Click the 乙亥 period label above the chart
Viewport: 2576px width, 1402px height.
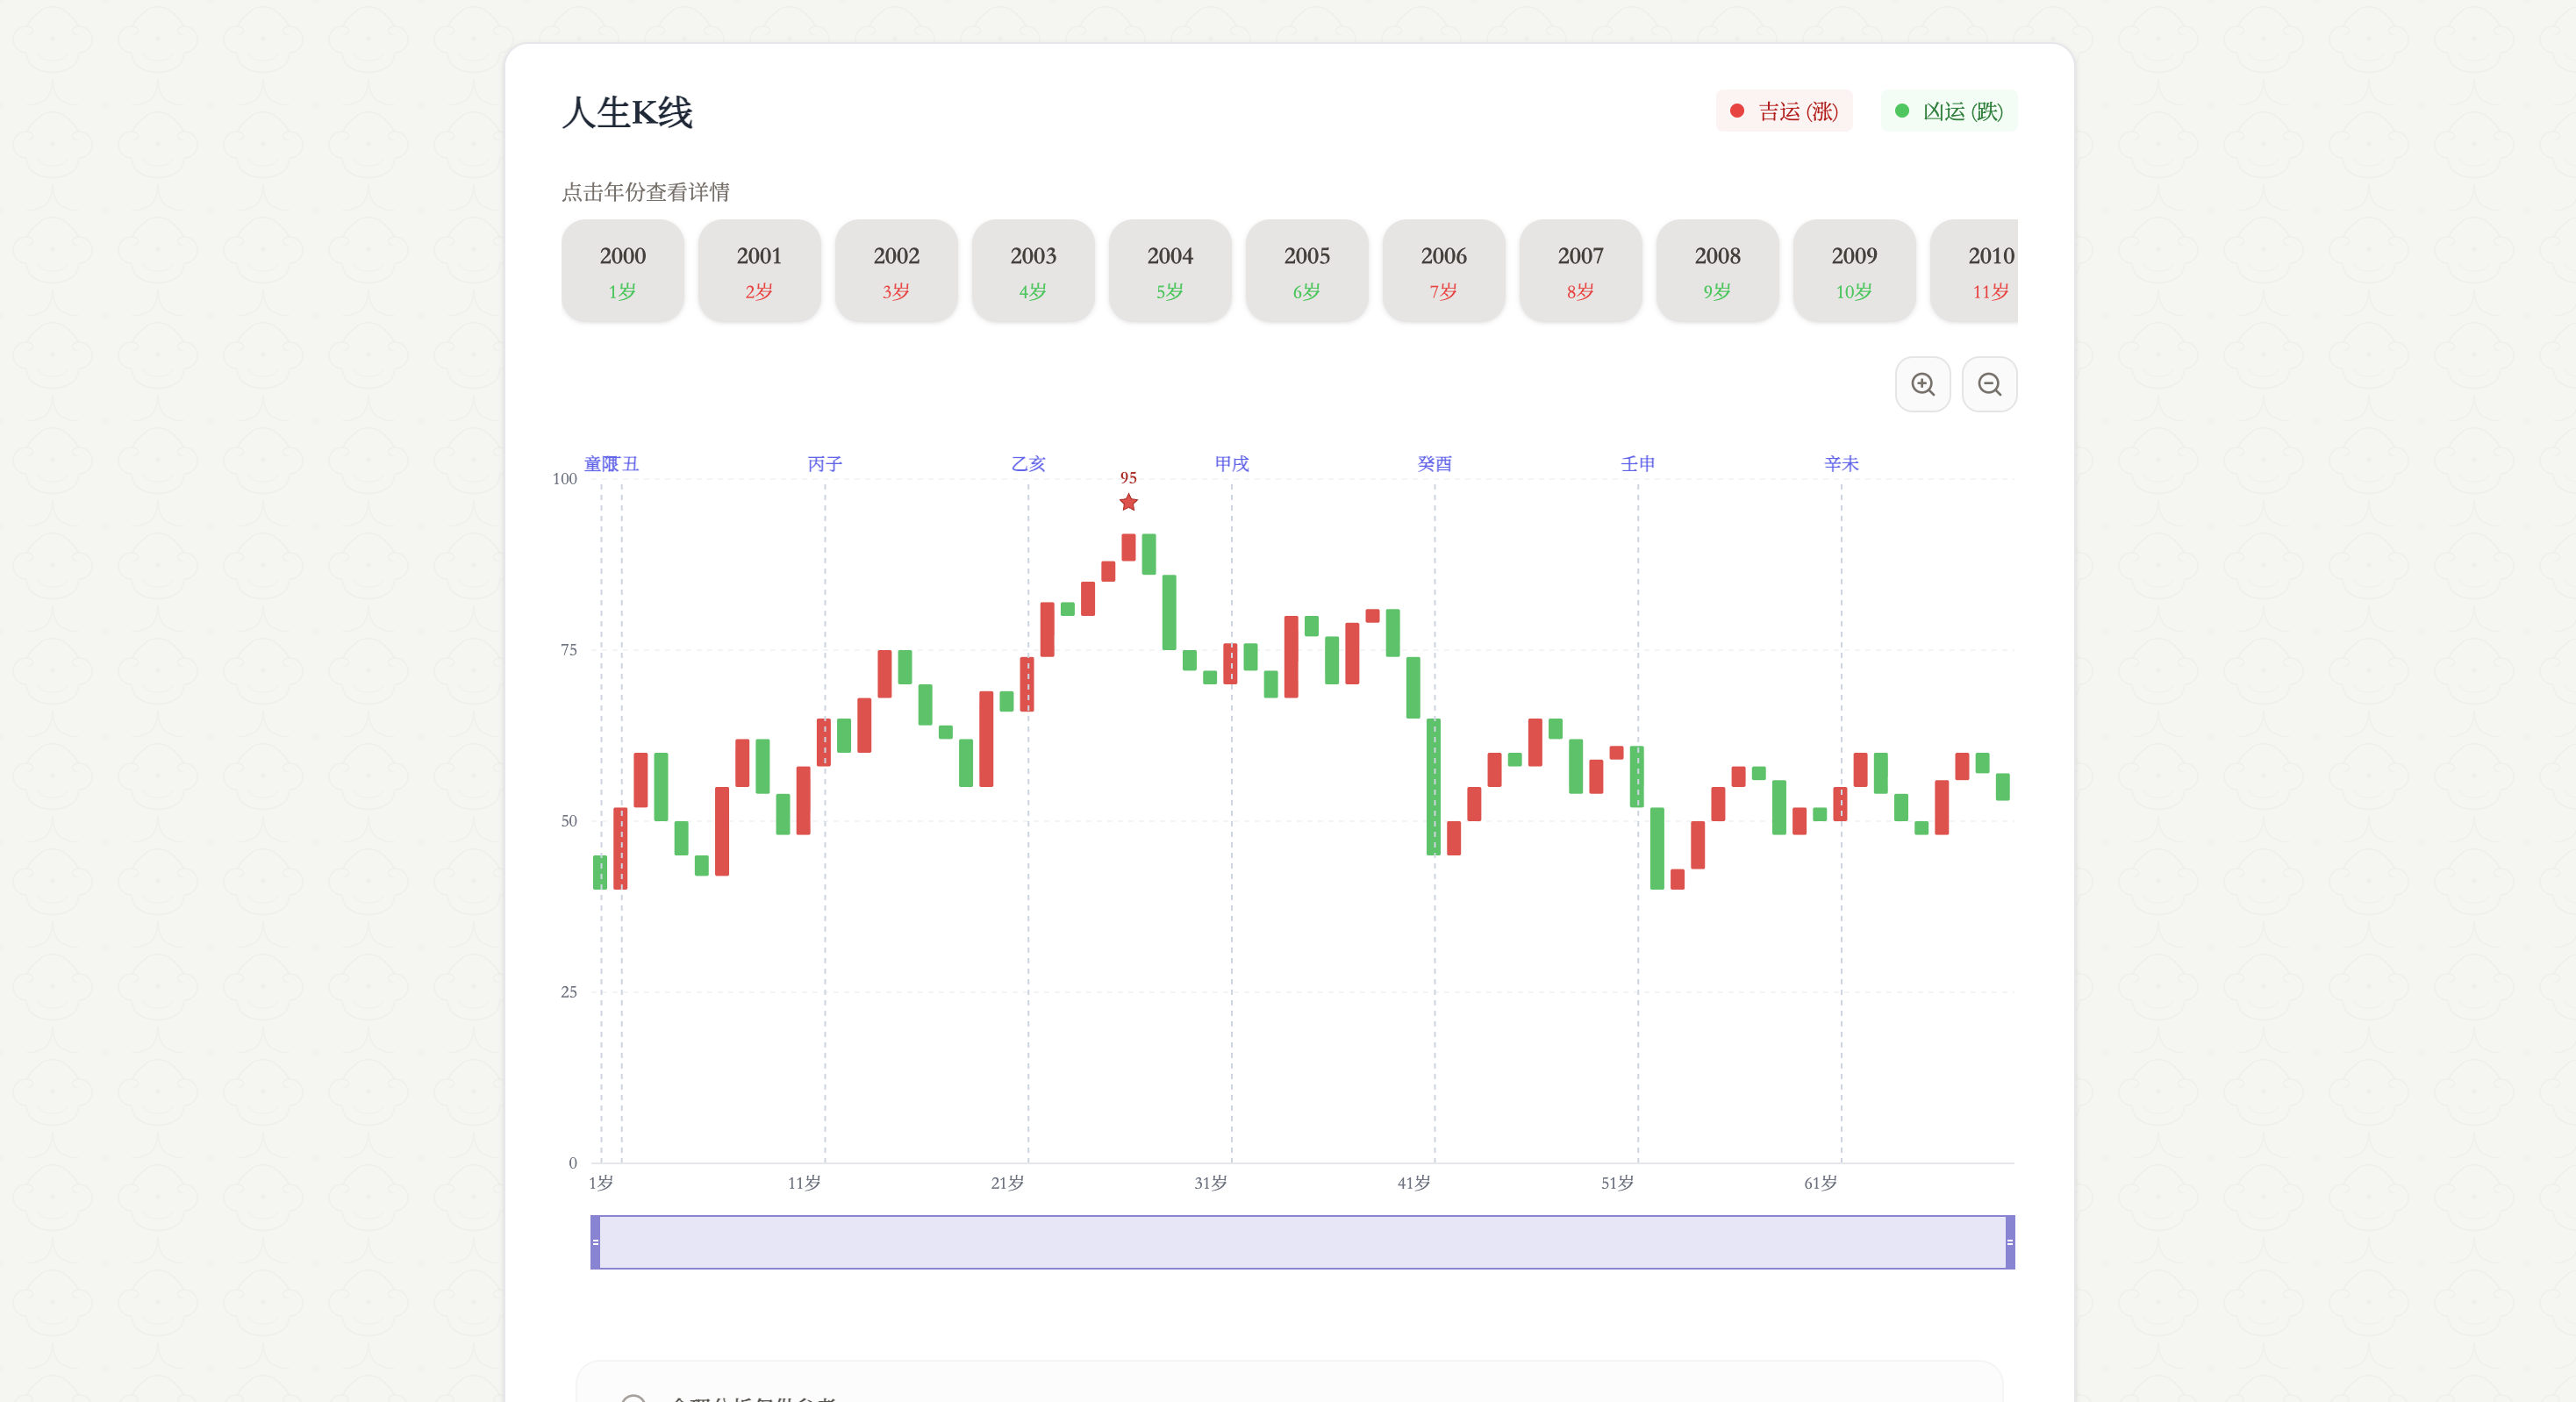(1028, 464)
